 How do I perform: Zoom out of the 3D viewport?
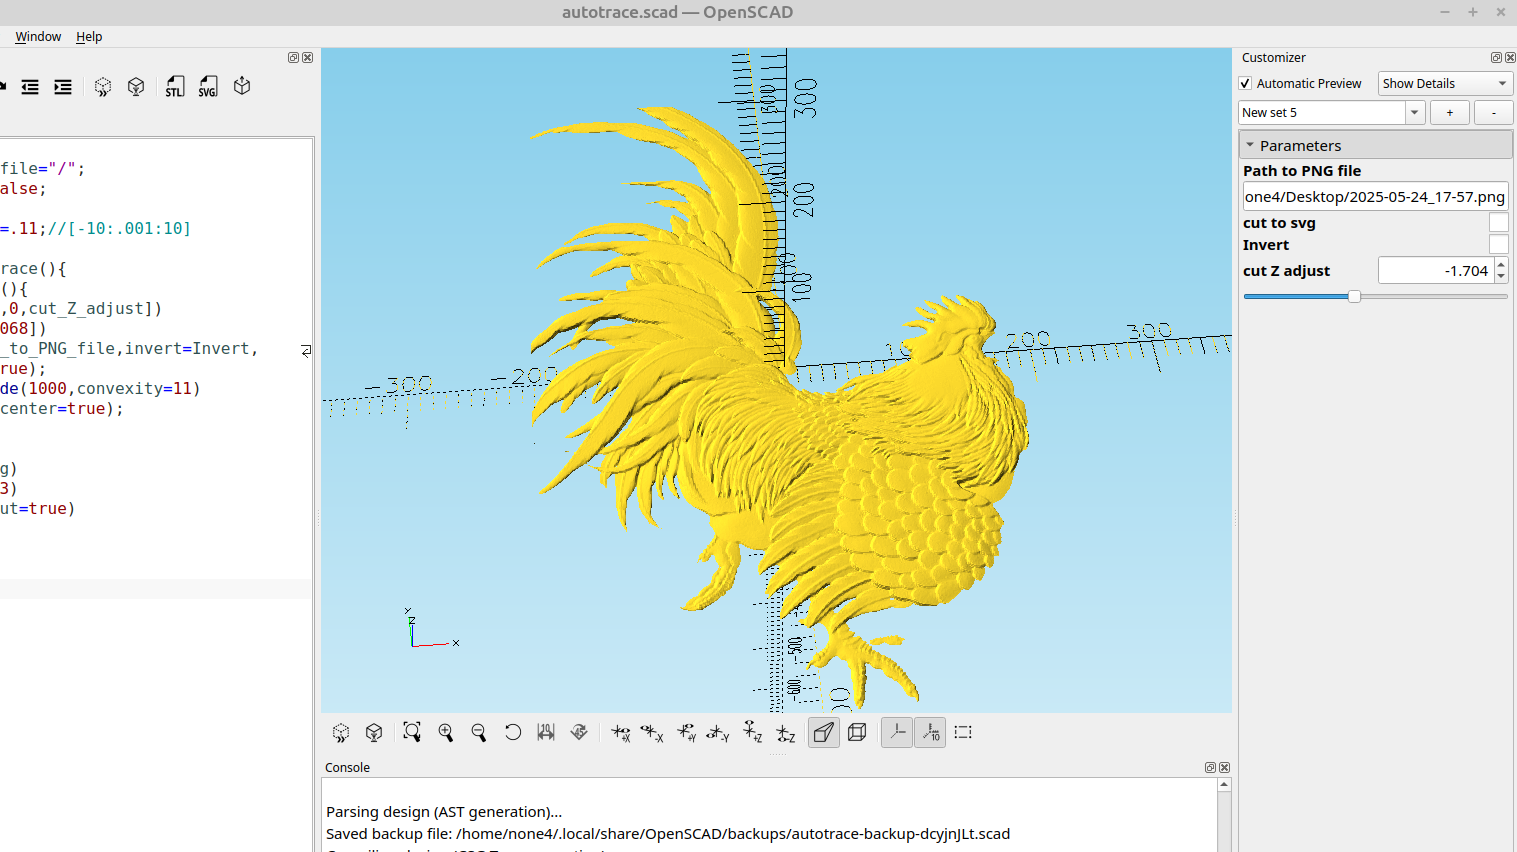pyautogui.click(x=479, y=733)
